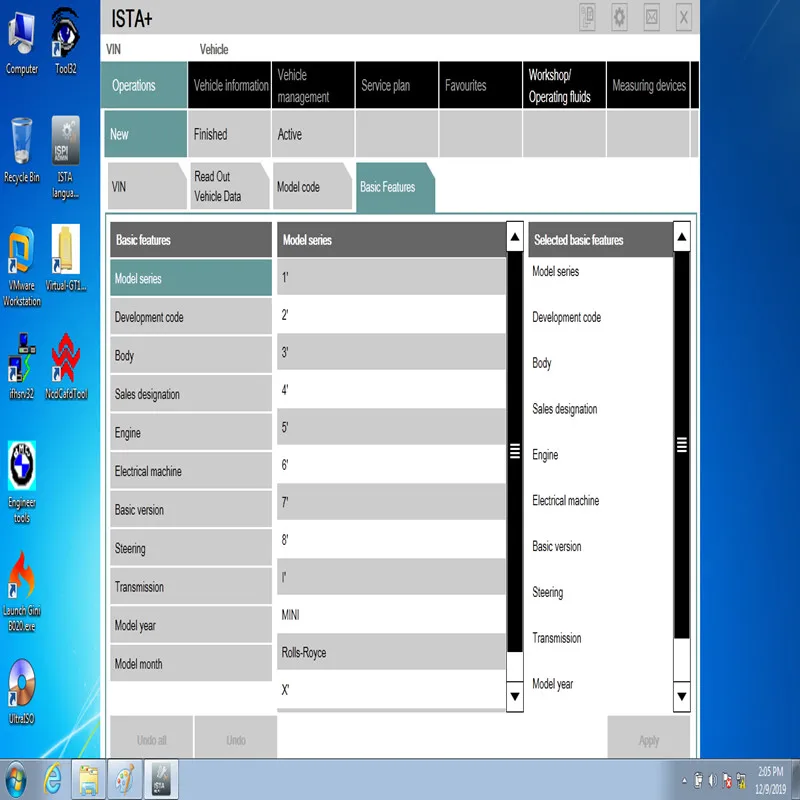Click Model series scrollbar thumb grip
Viewport: 800px width, 800px height.
coord(515,451)
